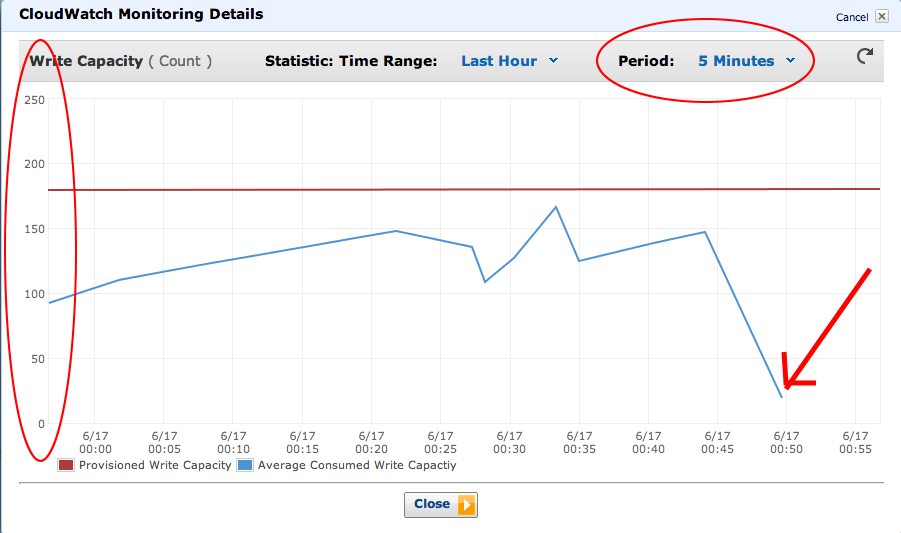Click the refresh chart icon
The height and width of the screenshot is (533, 901).
pyautogui.click(x=865, y=57)
